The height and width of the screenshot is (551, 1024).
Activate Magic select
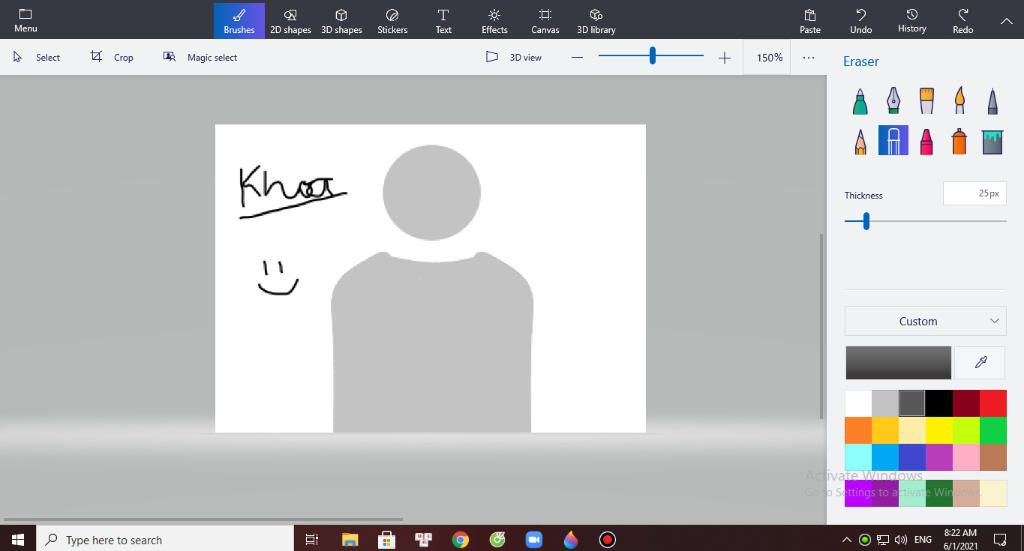click(x=200, y=57)
